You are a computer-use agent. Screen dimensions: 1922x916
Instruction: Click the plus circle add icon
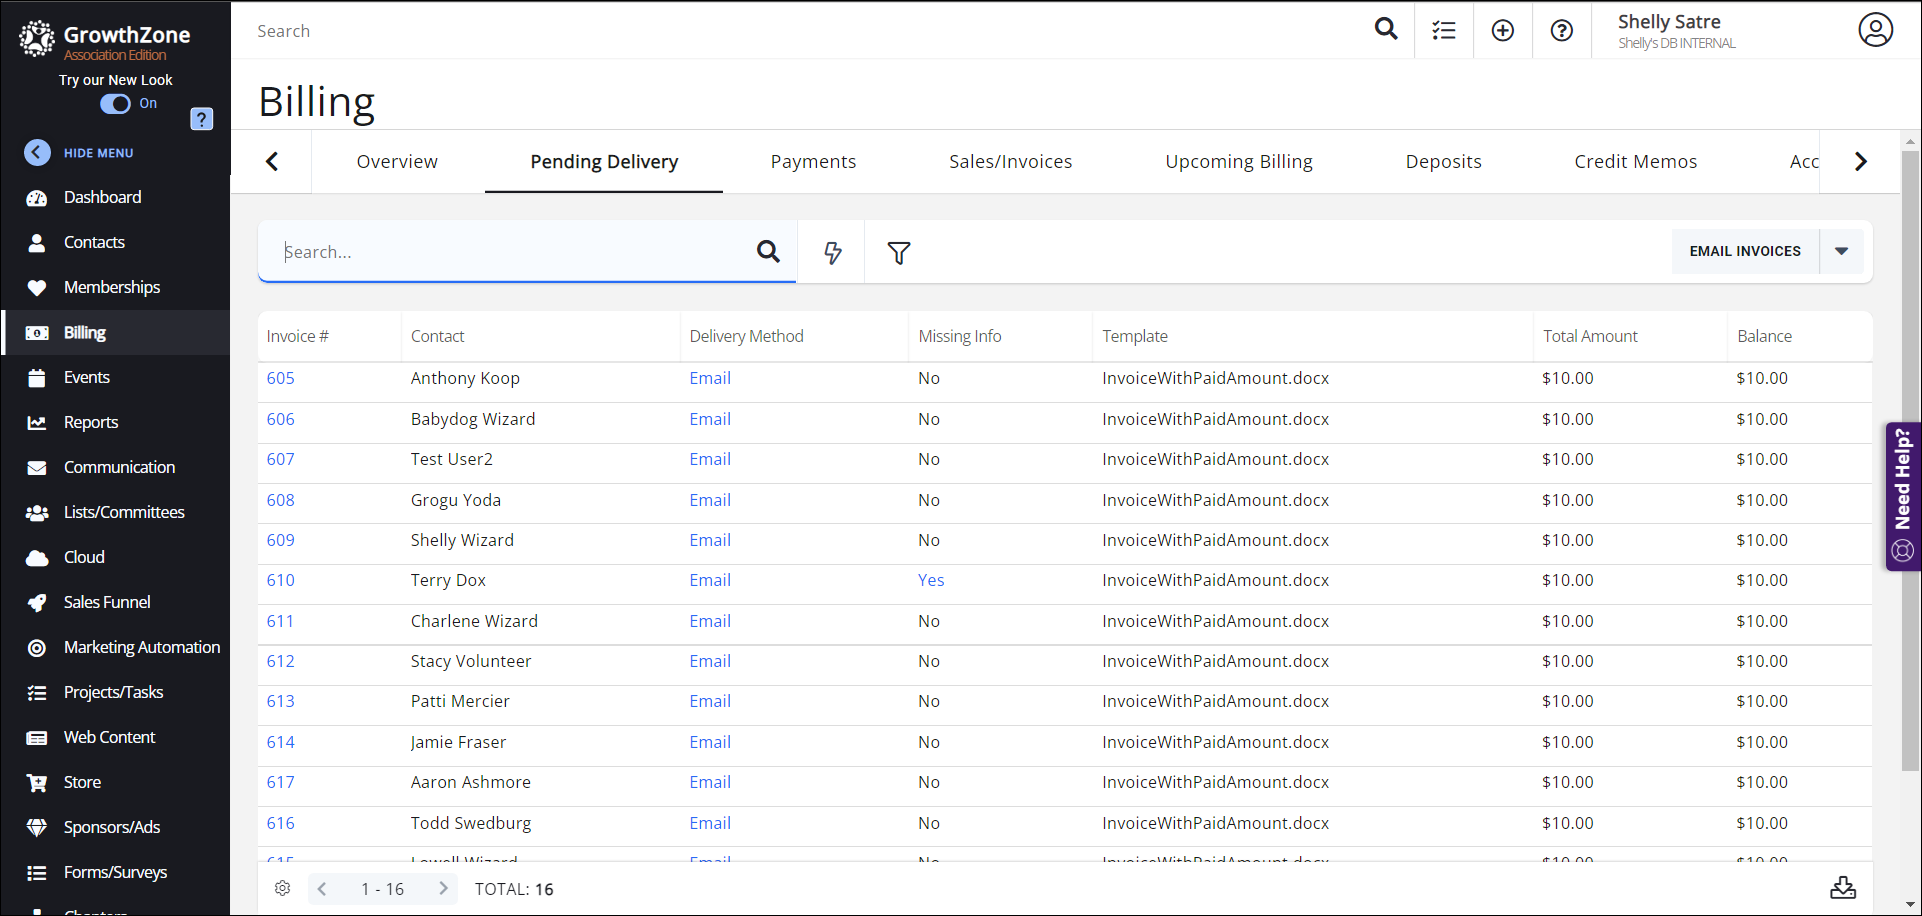1502,31
